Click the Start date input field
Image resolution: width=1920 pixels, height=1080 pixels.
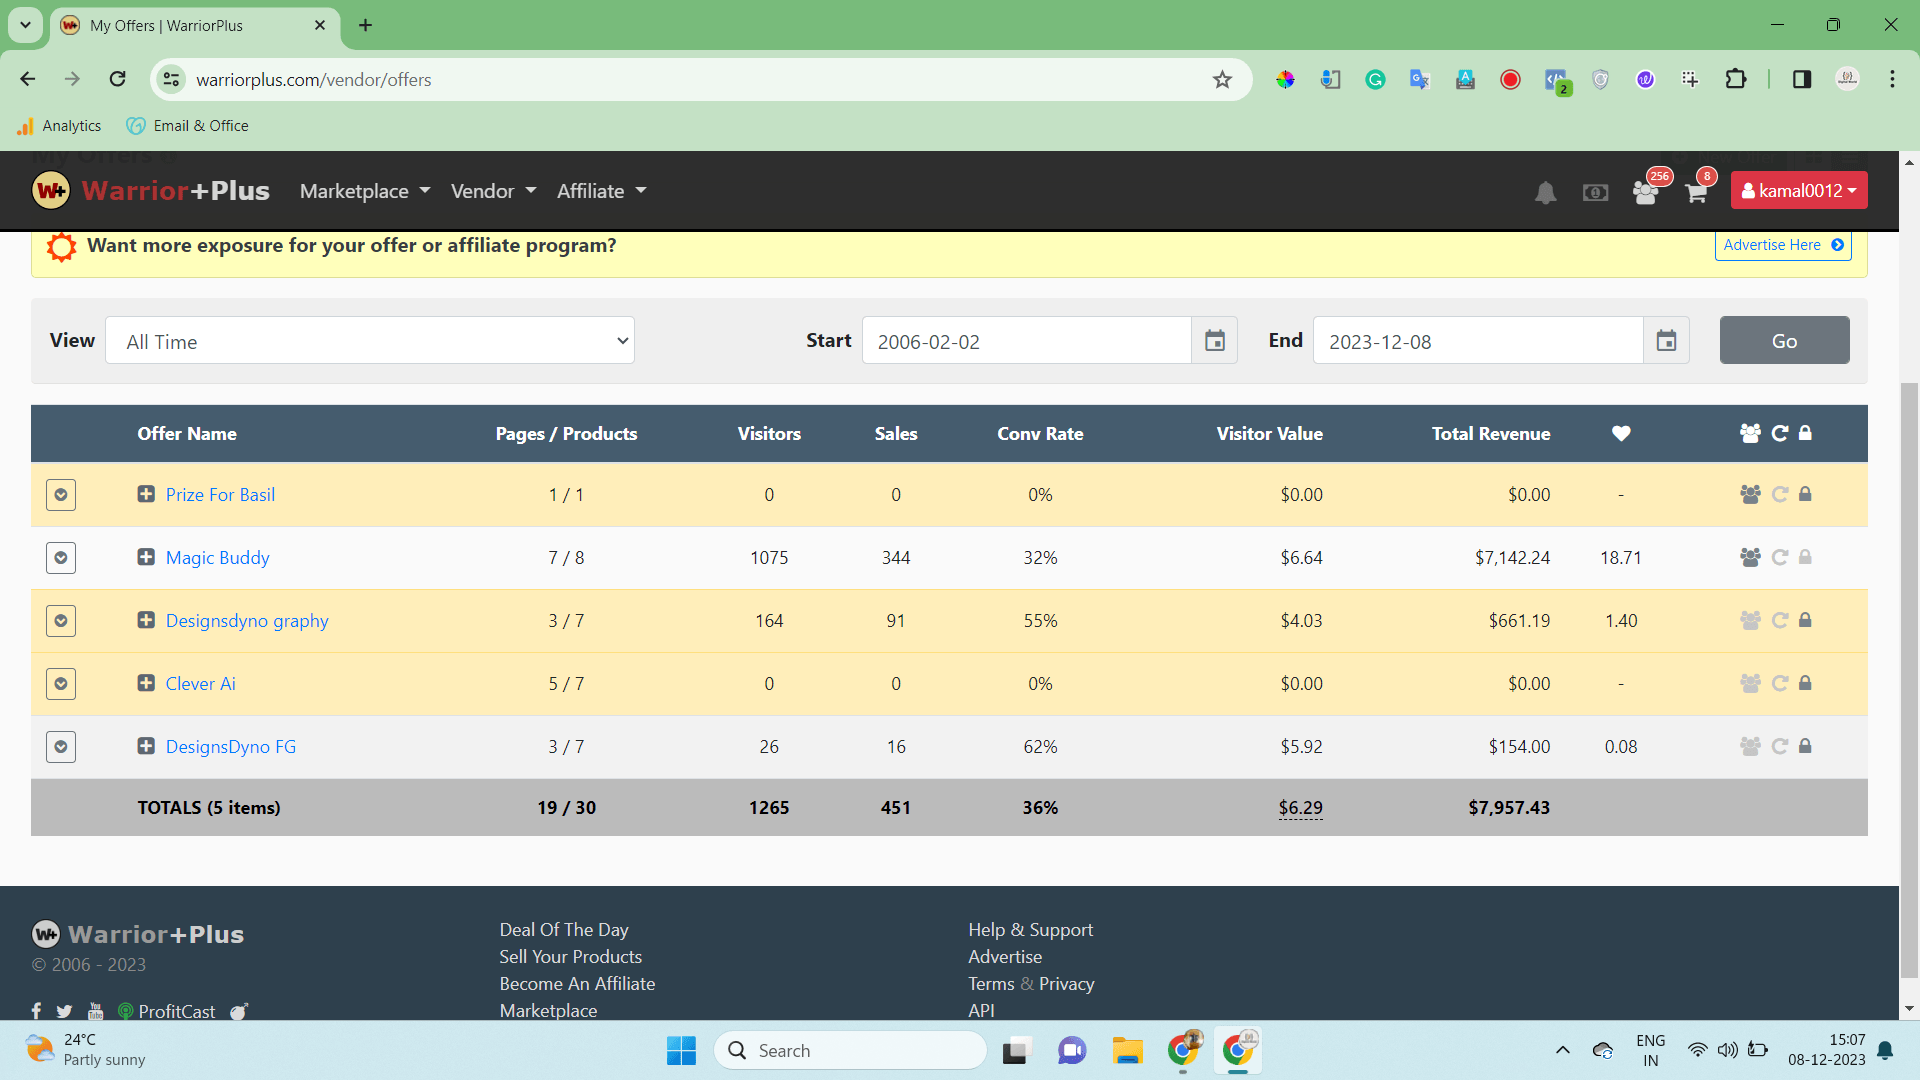pyautogui.click(x=1027, y=341)
